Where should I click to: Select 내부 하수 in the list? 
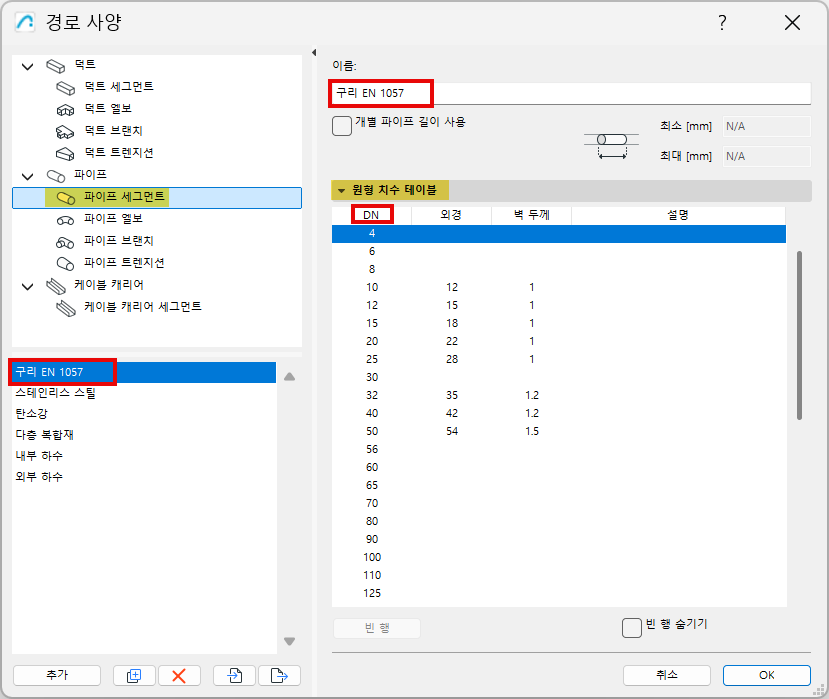pyautogui.click(x=144, y=456)
